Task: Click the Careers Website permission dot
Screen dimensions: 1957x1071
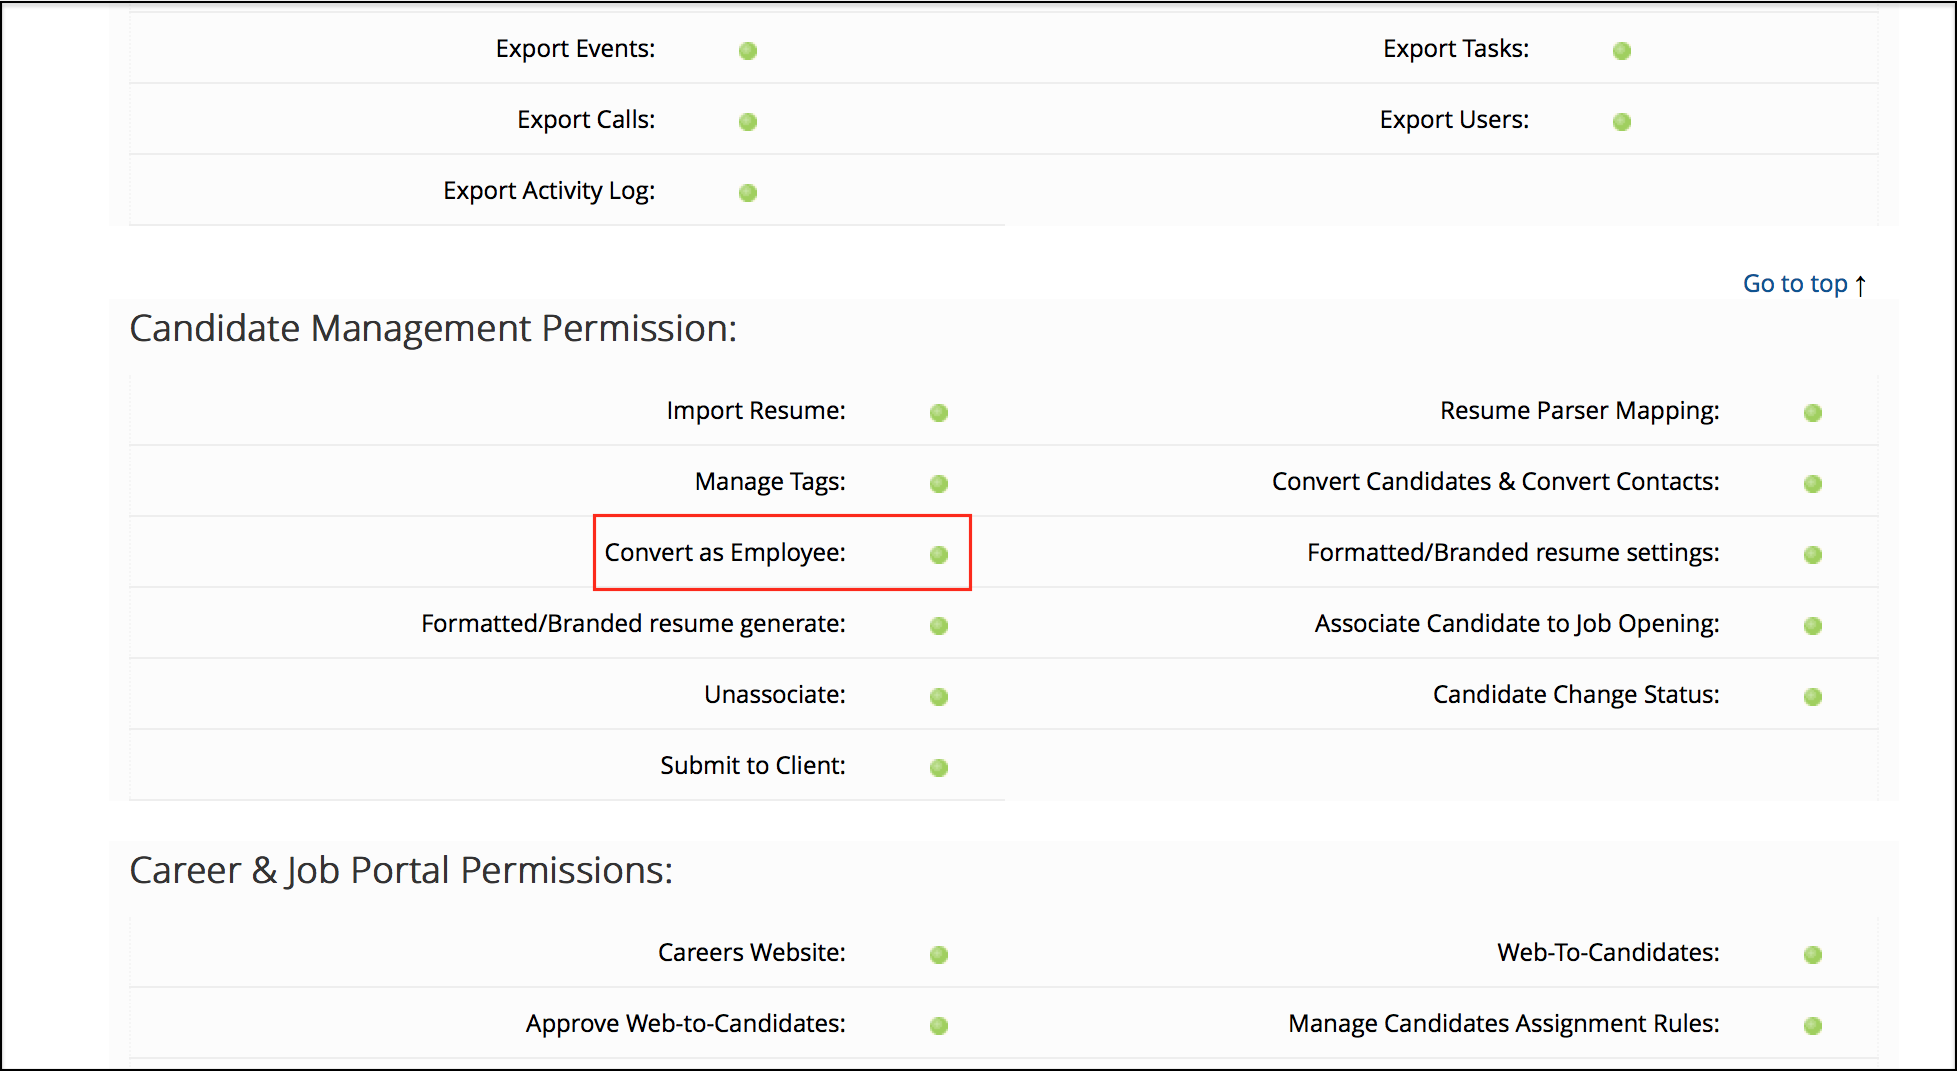Action: pyautogui.click(x=939, y=955)
